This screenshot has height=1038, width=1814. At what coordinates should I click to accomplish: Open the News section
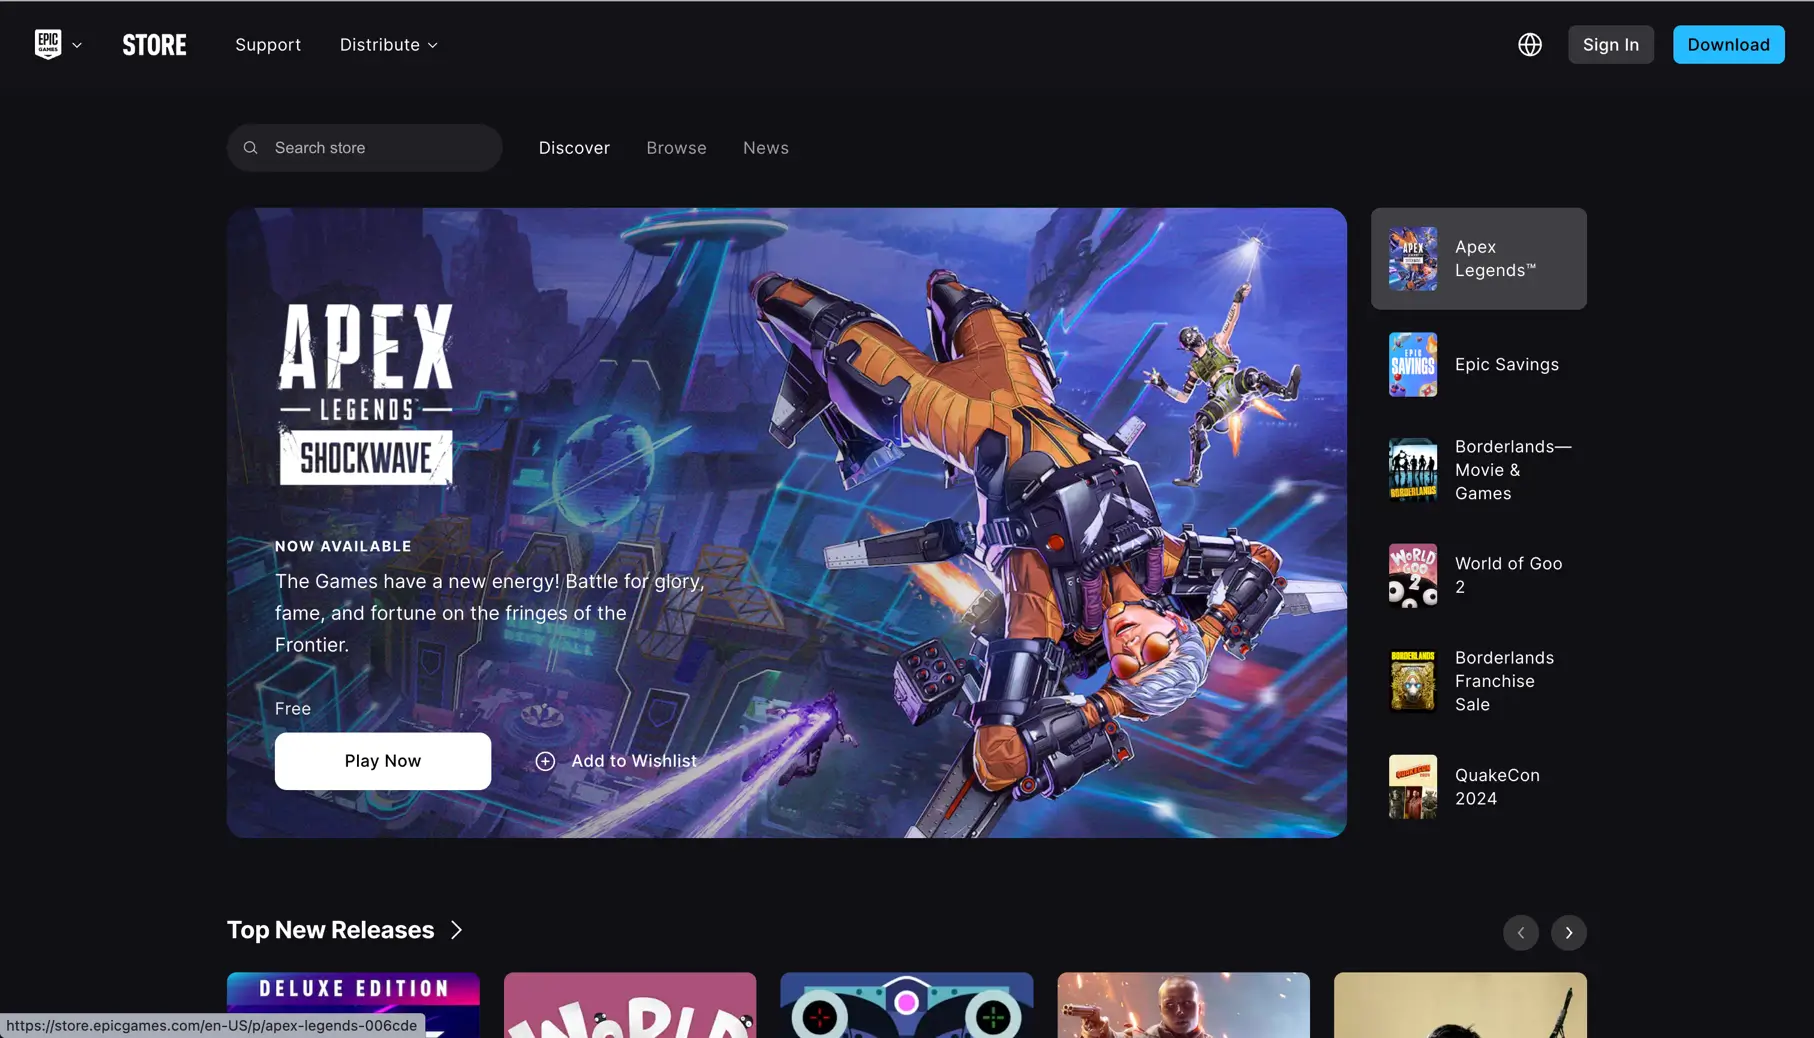(765, 147)
